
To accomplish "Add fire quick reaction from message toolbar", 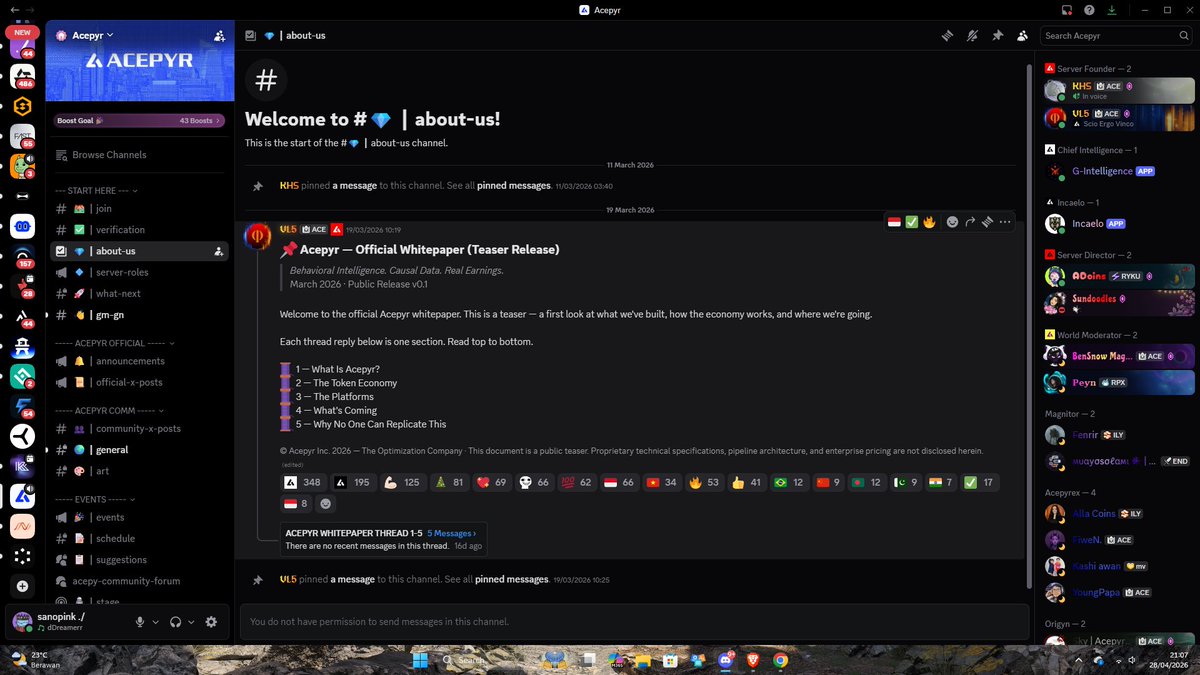I will click(929, 222).
